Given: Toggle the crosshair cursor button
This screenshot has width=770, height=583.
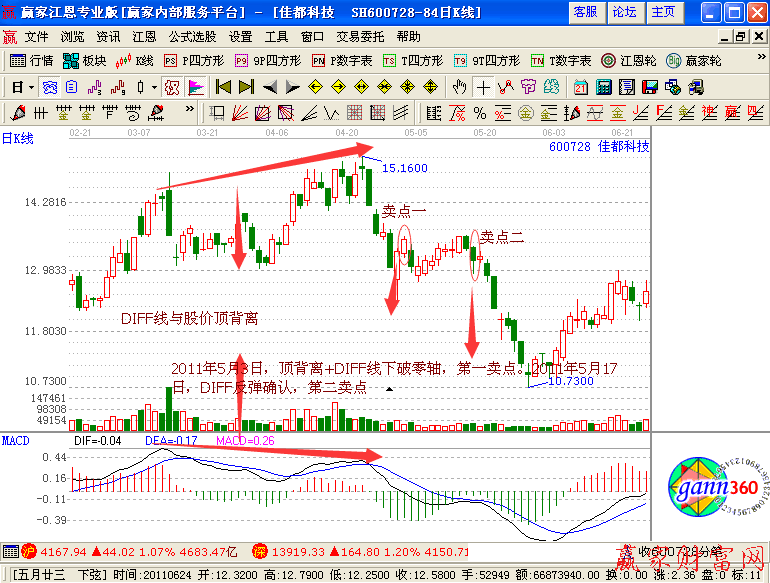Looking at the screenshot, I should click(483, 86).
